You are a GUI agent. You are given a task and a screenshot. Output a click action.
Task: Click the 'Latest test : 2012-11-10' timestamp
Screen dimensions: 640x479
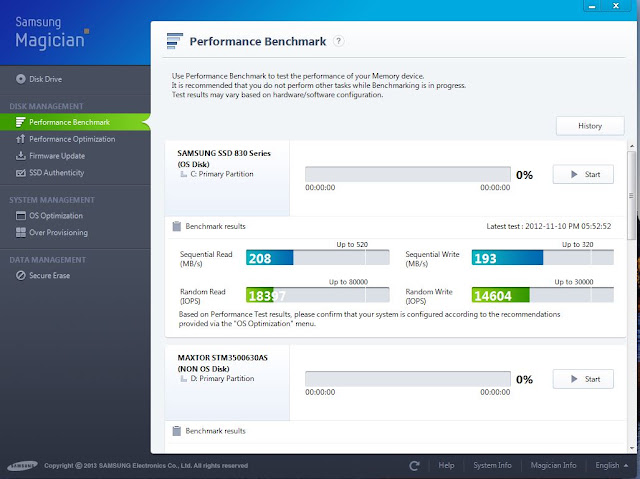pyautogui.click(x=549, y=226)
